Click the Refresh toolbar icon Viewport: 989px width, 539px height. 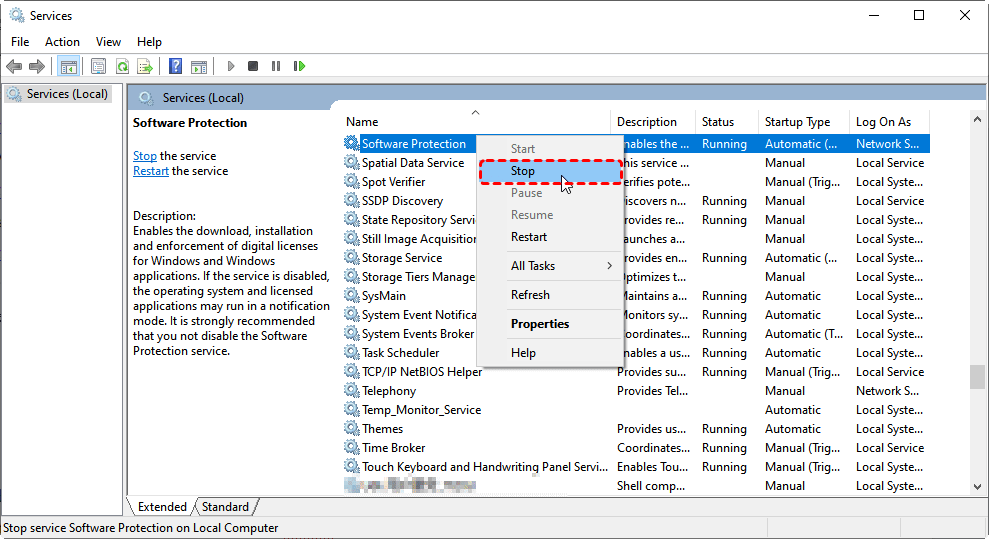tap(122, 66)
